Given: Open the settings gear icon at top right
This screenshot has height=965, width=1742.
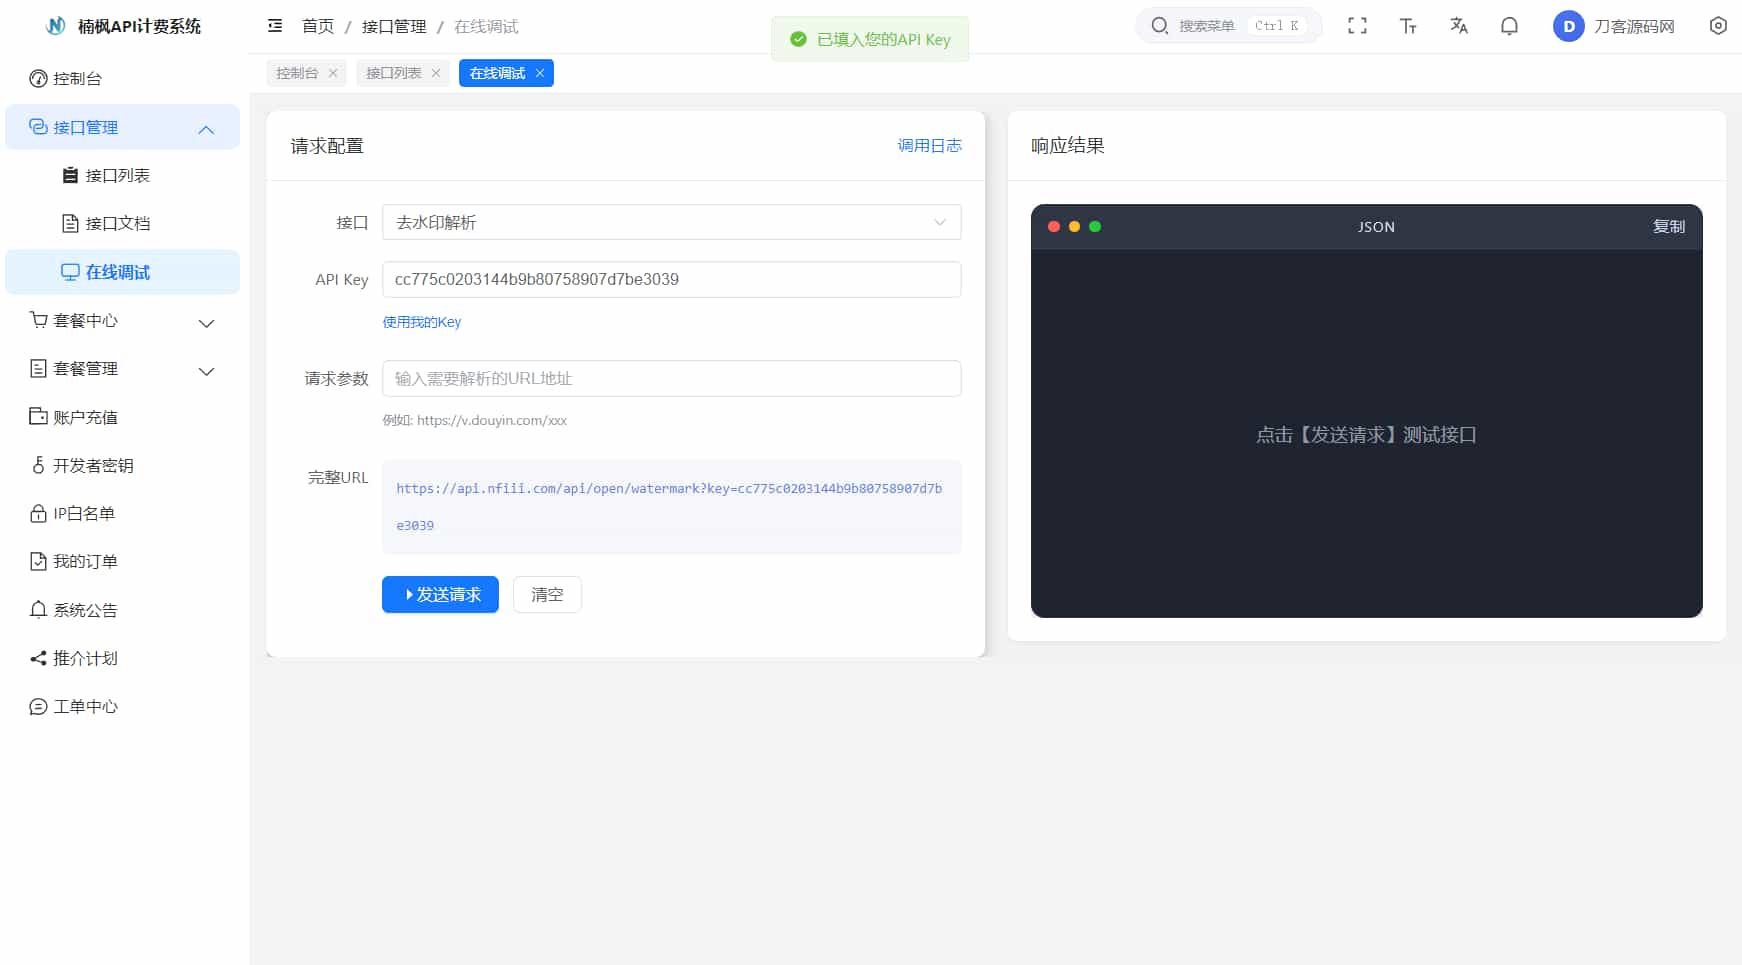Looking at the screenshot, I should [x=1717, y=26].
